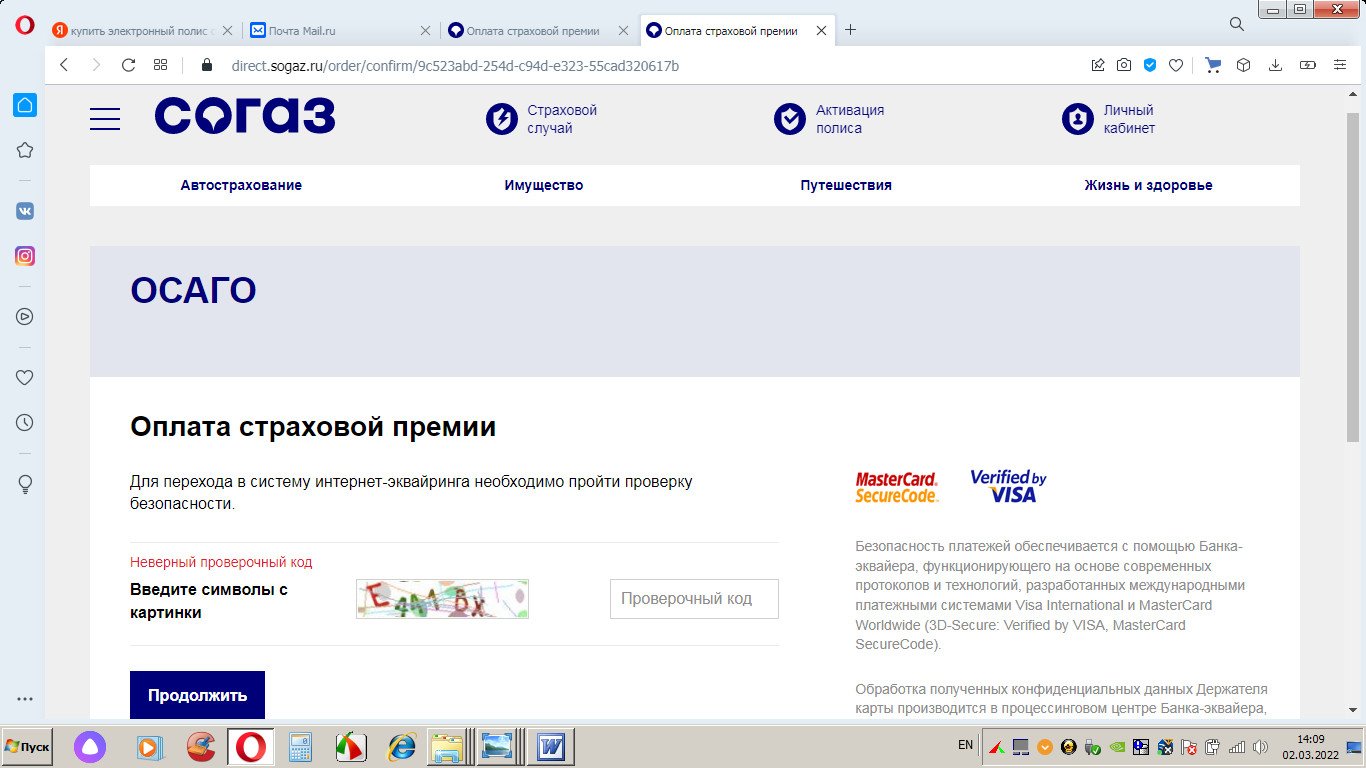Viewport: 1366px width, 768px height.
Task: Click the battery saver icon
Action: (x=1308, y=65)
